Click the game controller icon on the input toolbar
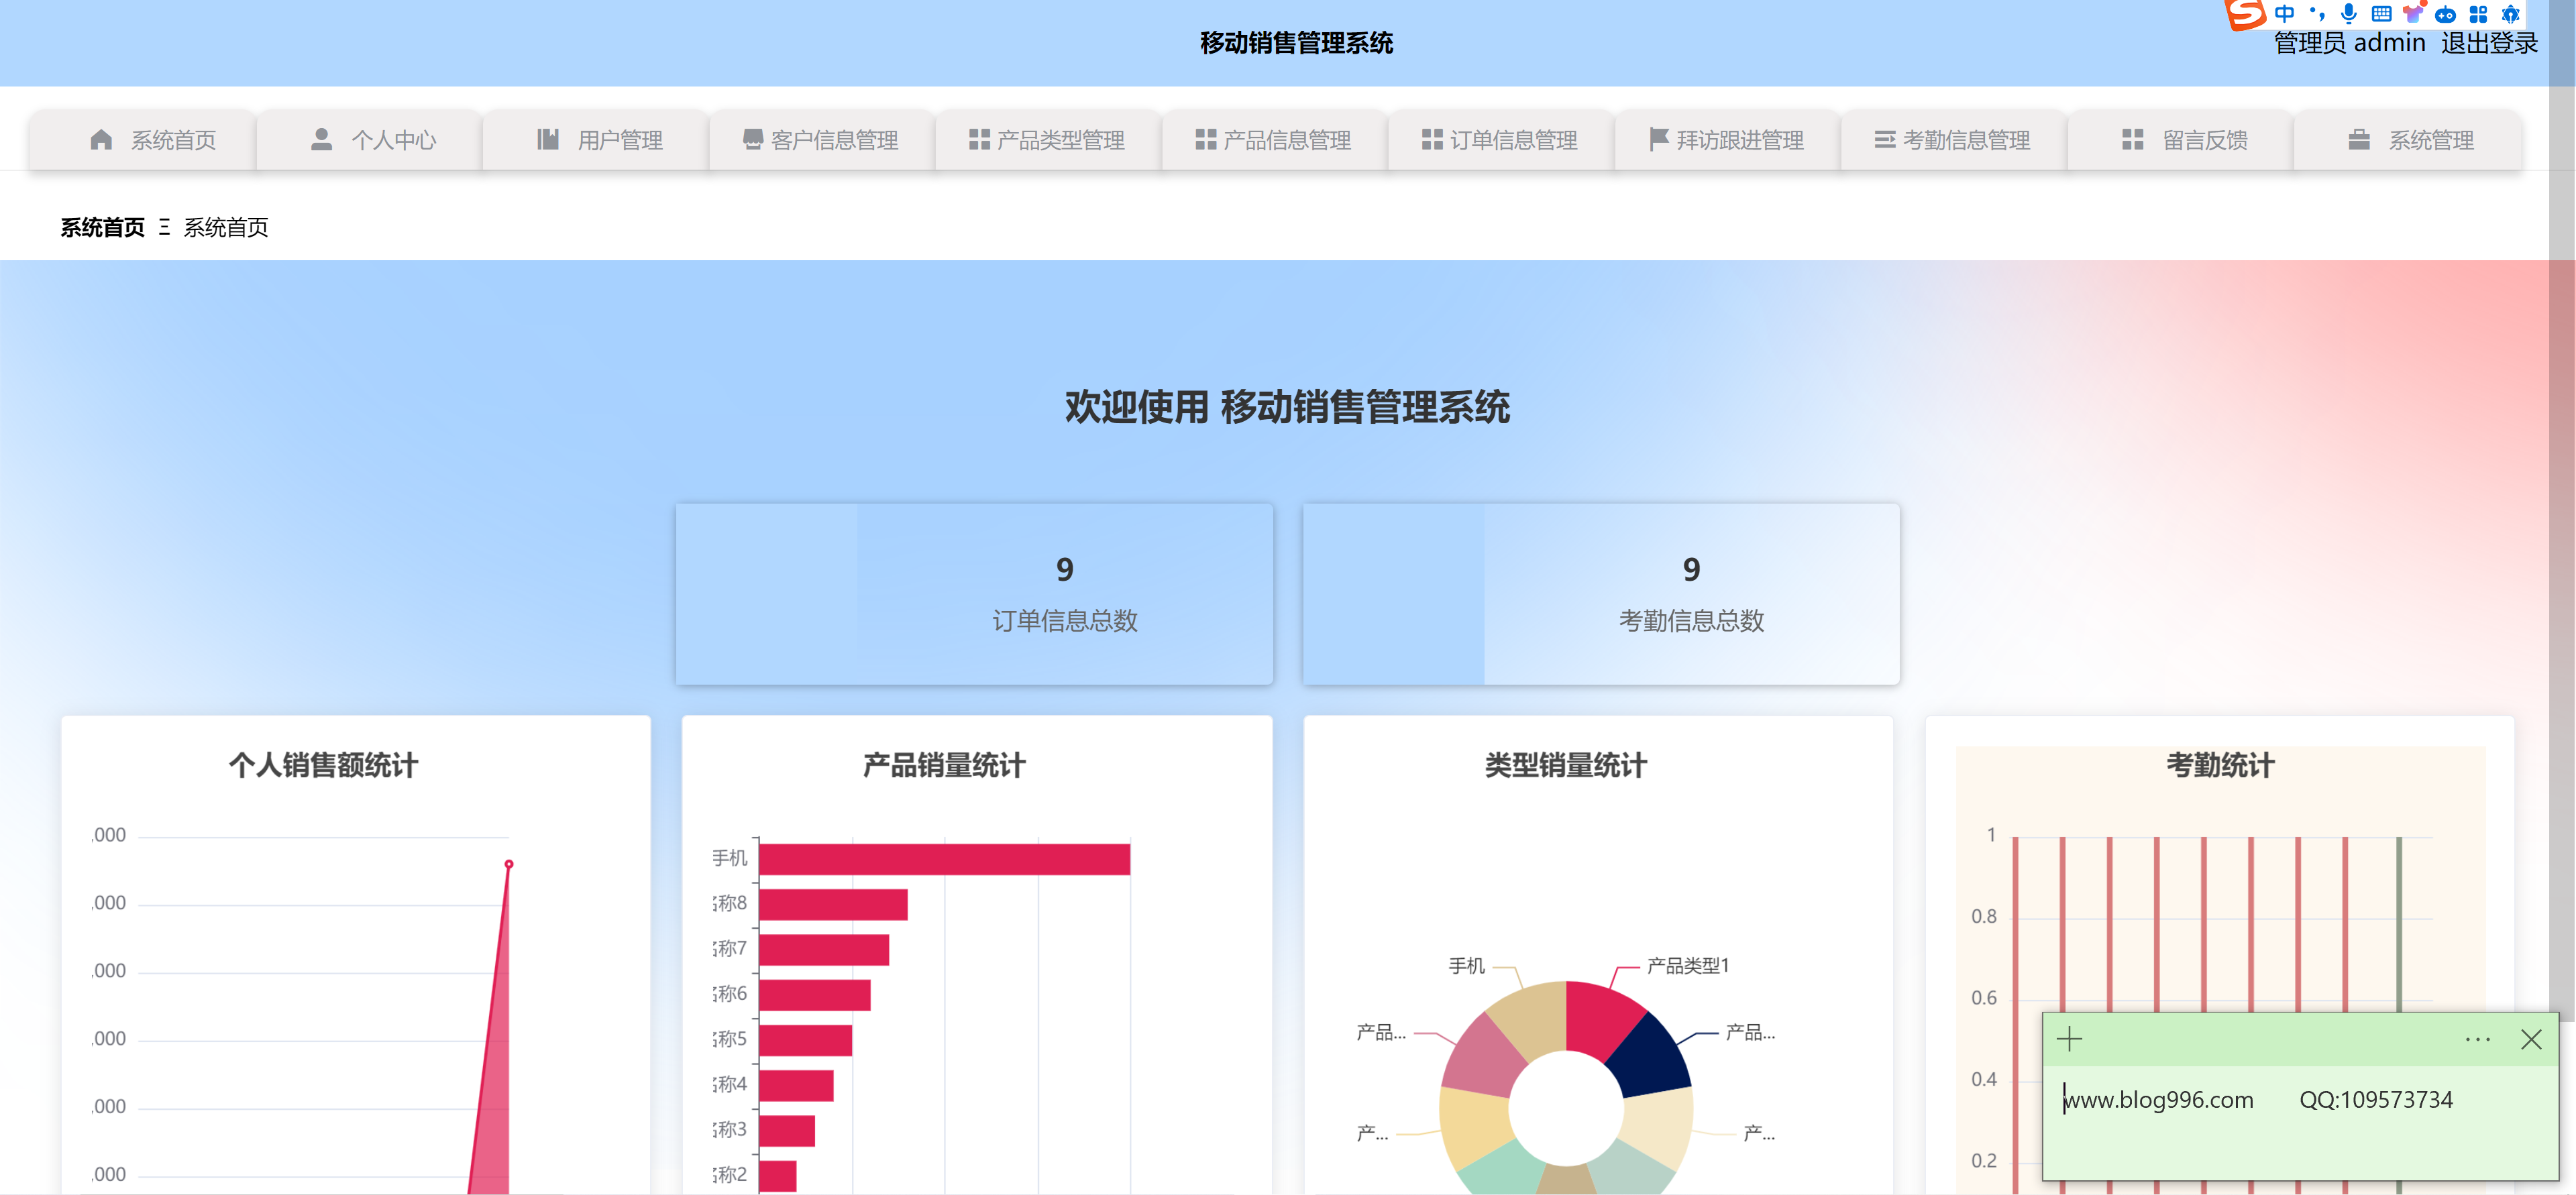 (x=2448, y=13)
